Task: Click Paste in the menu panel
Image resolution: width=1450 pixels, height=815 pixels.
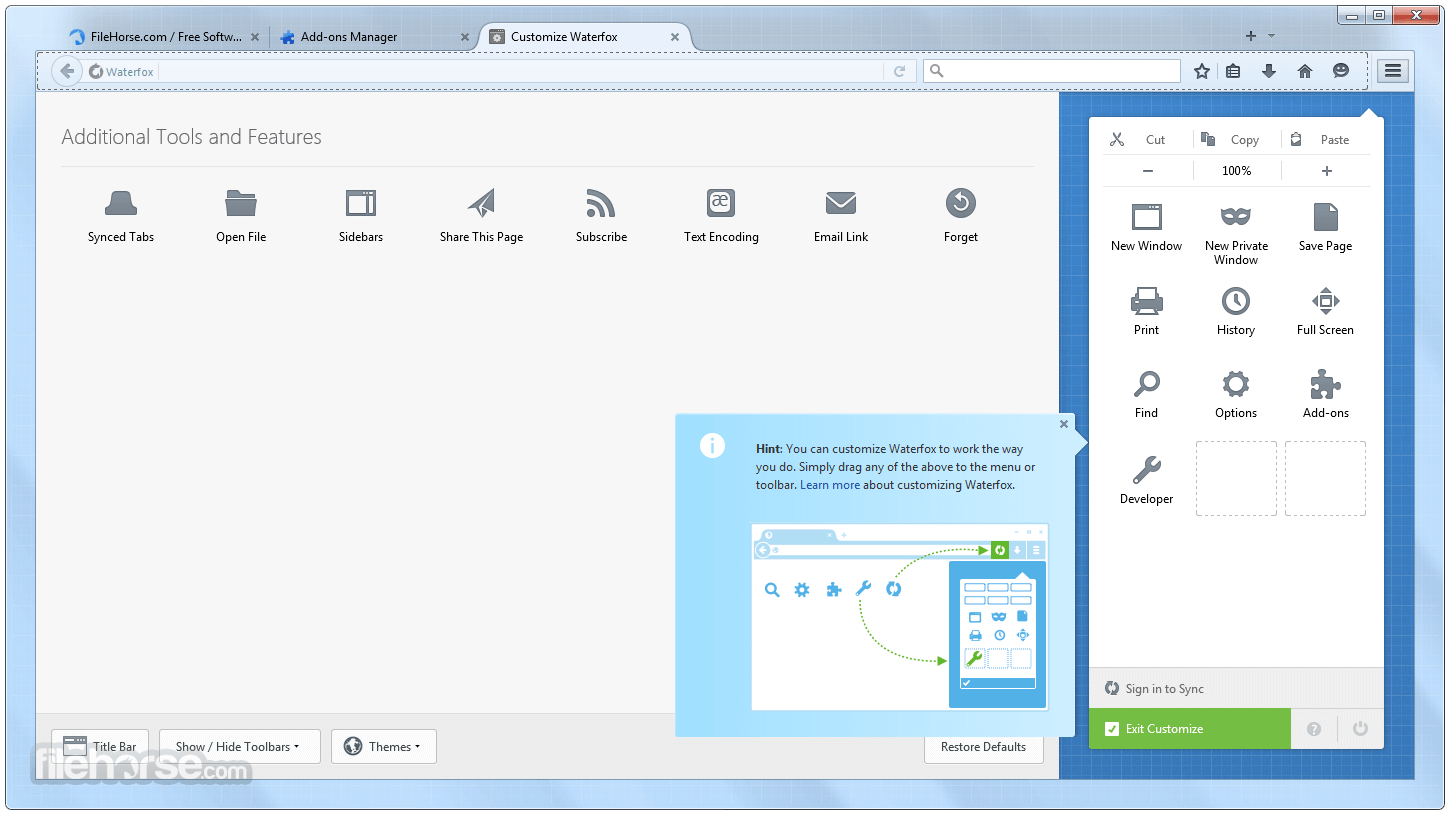Action: (x=1326, y=140)
